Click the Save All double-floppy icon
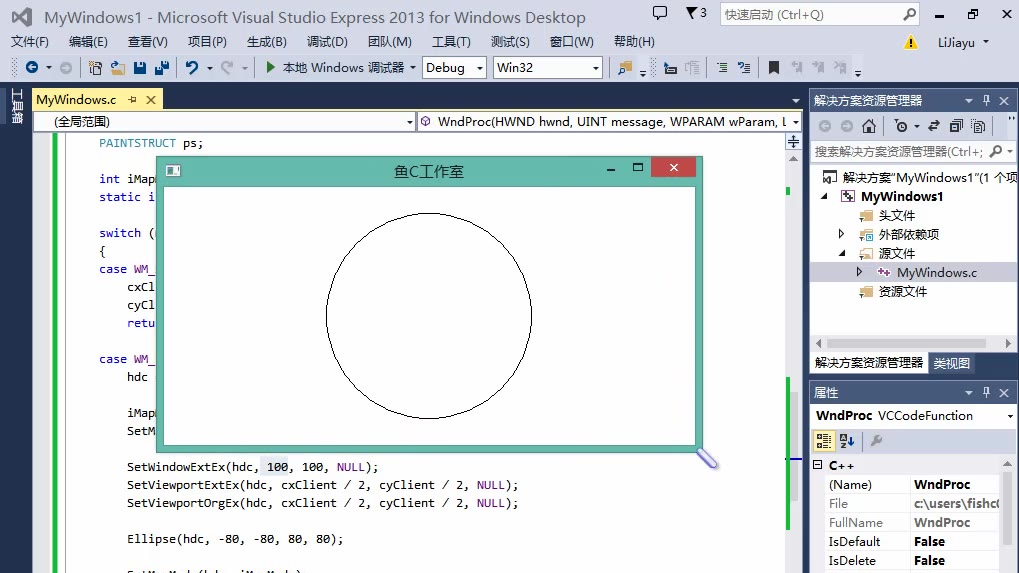Screen dimensions: 1019x573 point(162,68)
